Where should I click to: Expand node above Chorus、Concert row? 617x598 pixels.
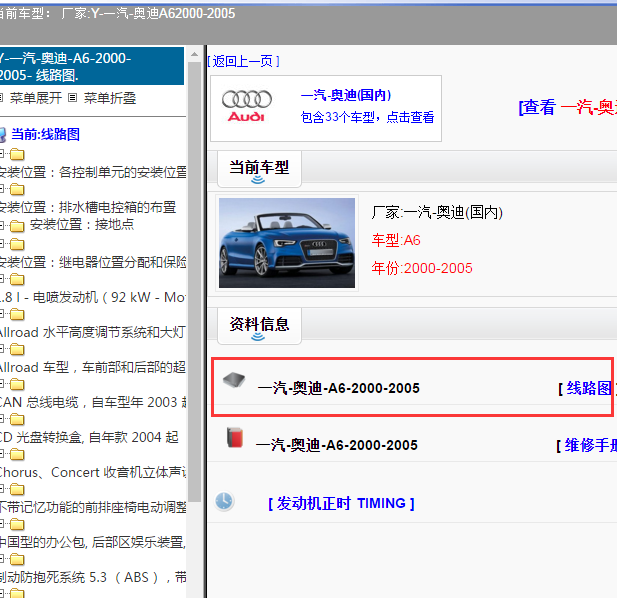(x=2, y=454)
